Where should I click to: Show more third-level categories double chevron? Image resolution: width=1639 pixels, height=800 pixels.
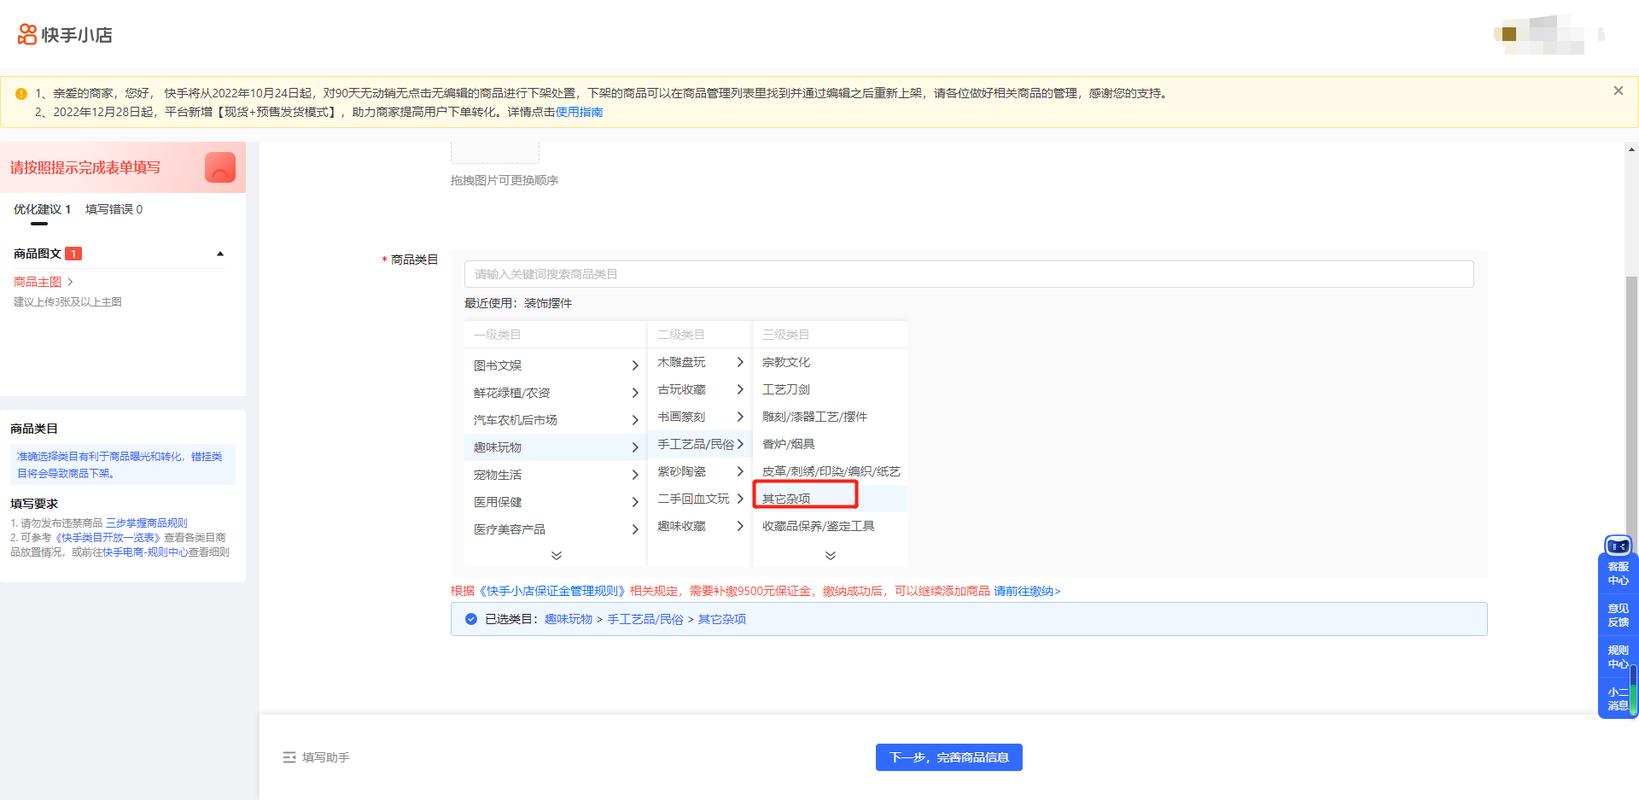coord(830,555)
